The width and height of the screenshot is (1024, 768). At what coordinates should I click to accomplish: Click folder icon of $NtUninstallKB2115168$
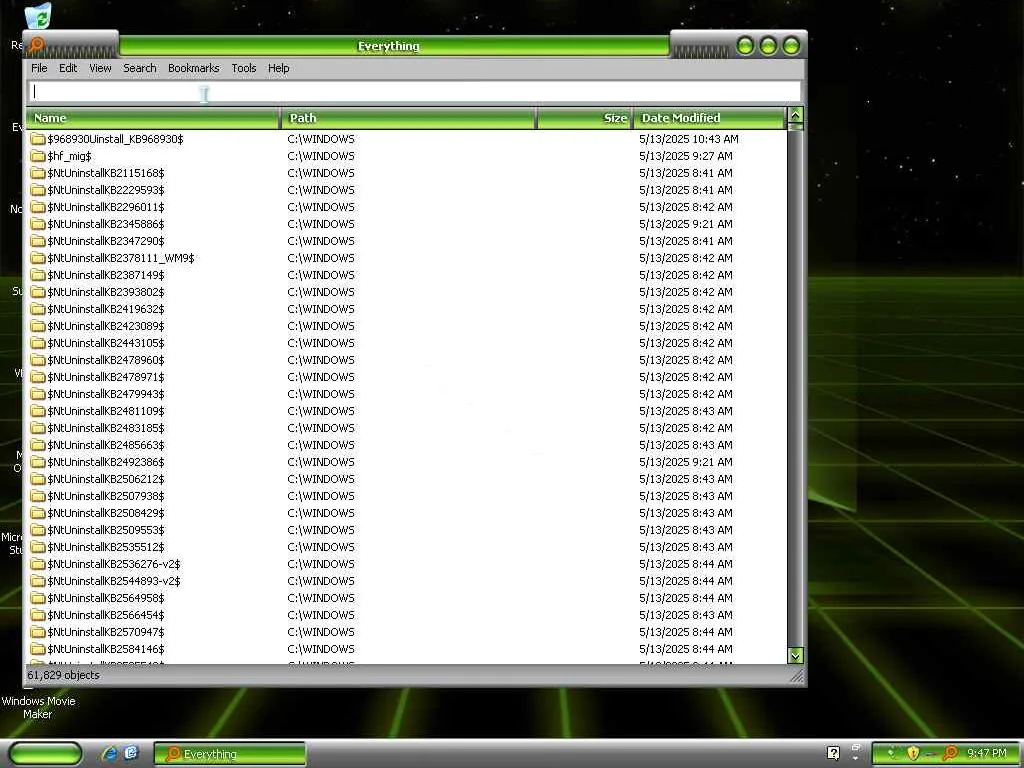38,173
